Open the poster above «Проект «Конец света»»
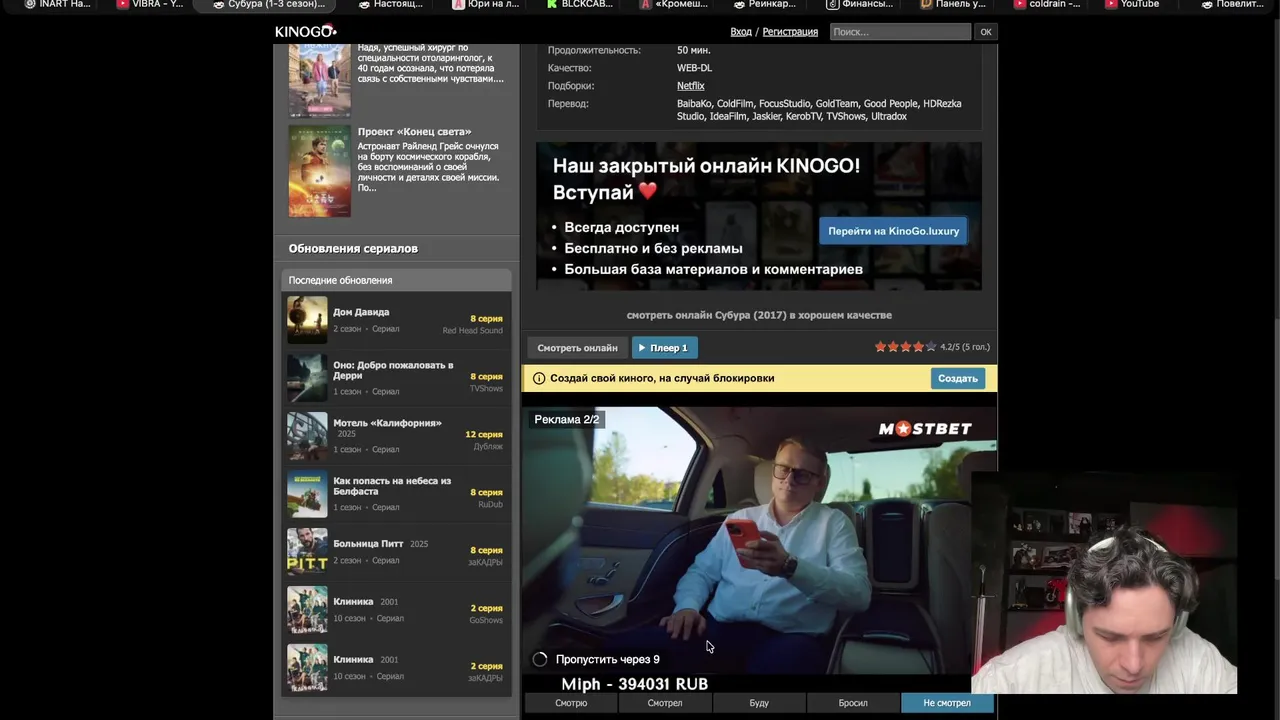The height and width of the screenshot is (720, 1280). point(320,80)
